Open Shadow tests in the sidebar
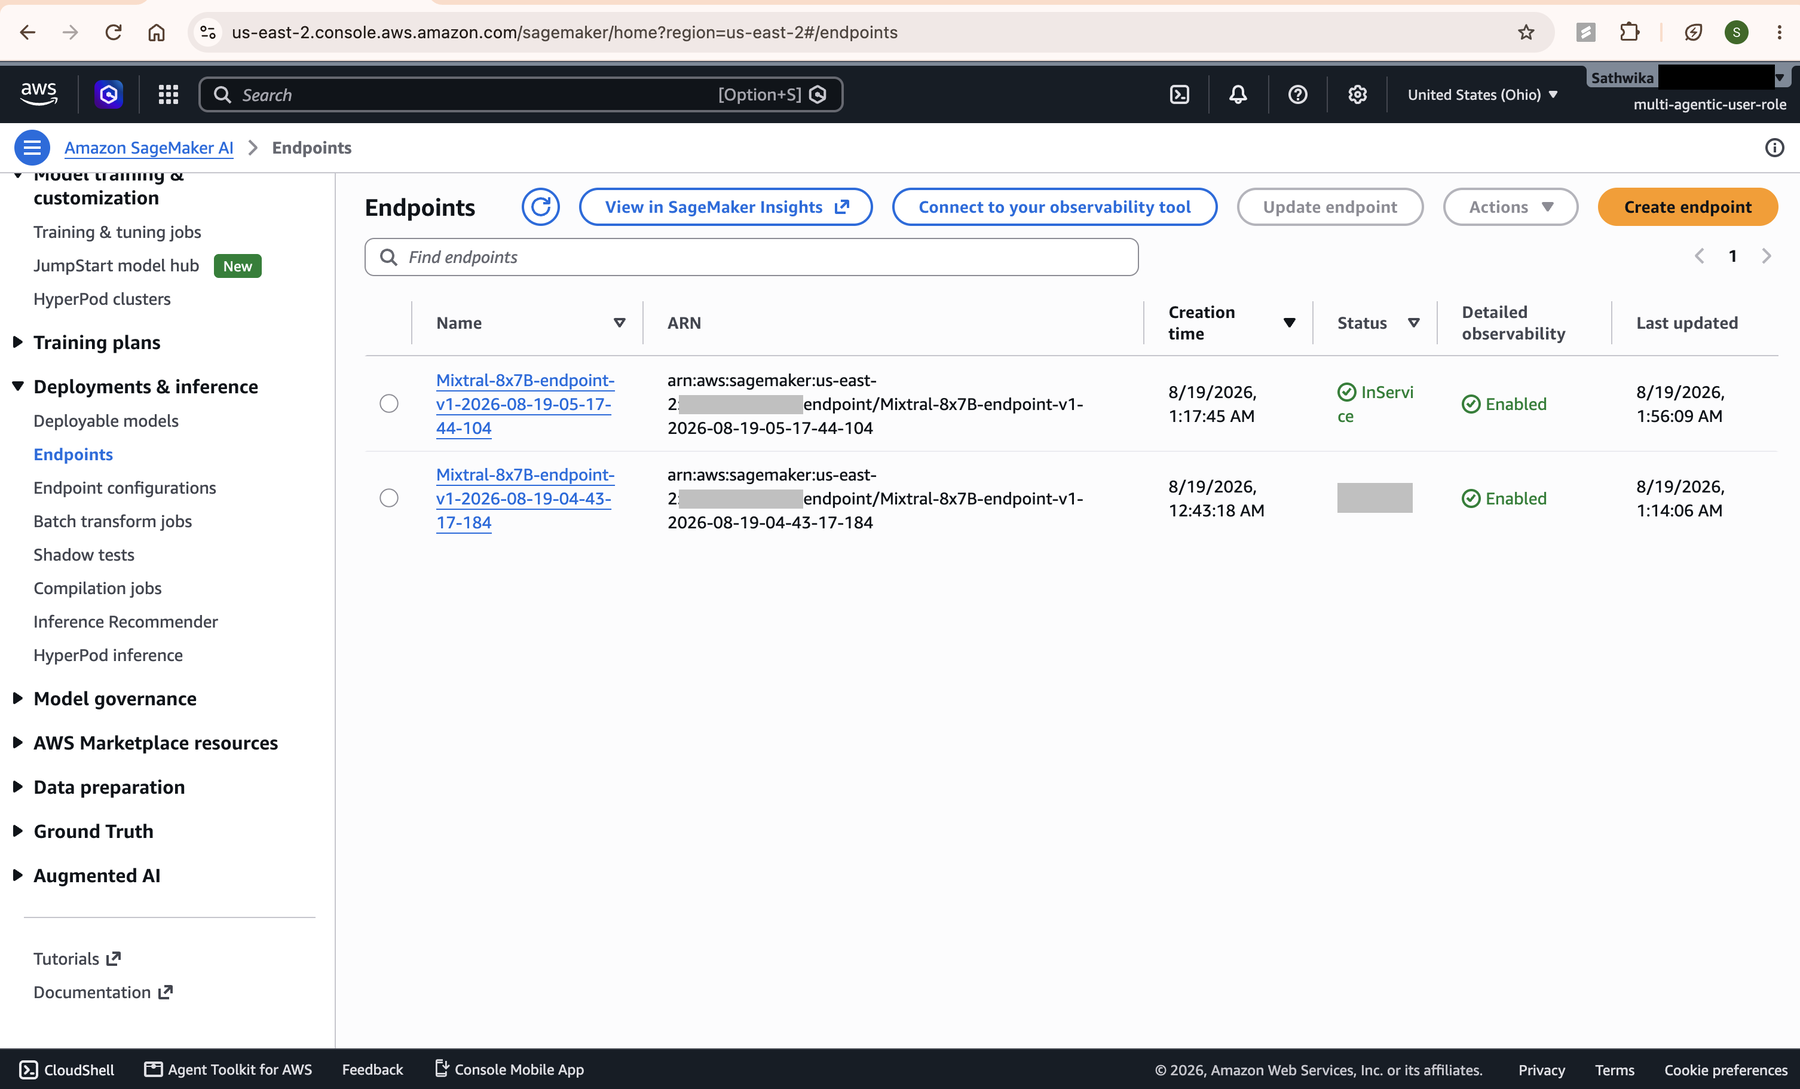Image resolution: width=1800 pixels, height=1089 pixels. 84,555
